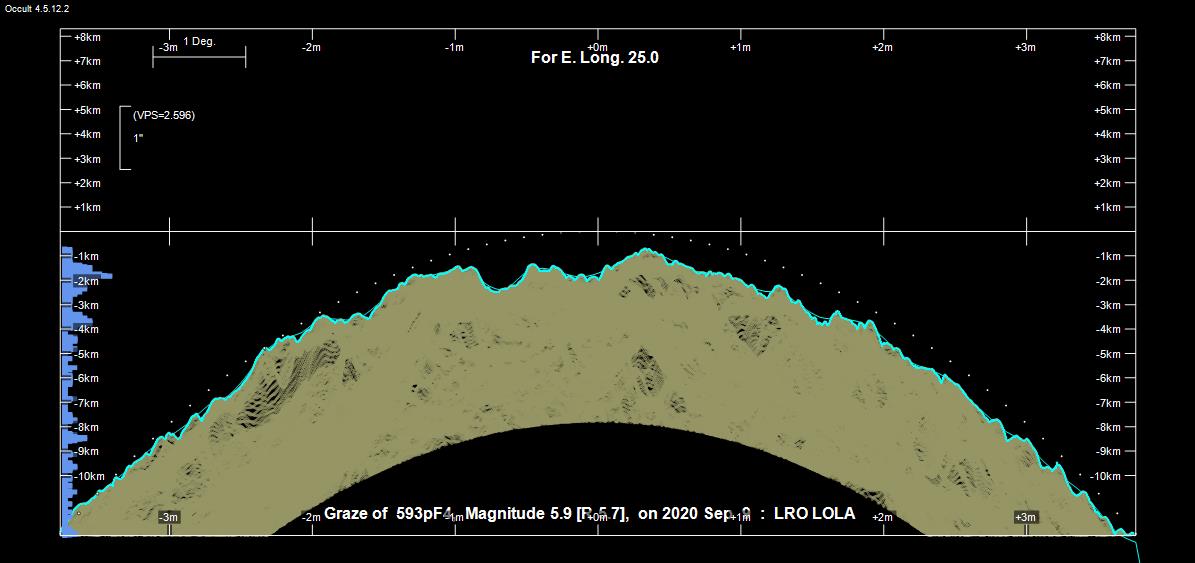The width and height of the screenshot is (1195, 563).
Task: Click the dark lunar shadow arc center
Action: [597, 470]
